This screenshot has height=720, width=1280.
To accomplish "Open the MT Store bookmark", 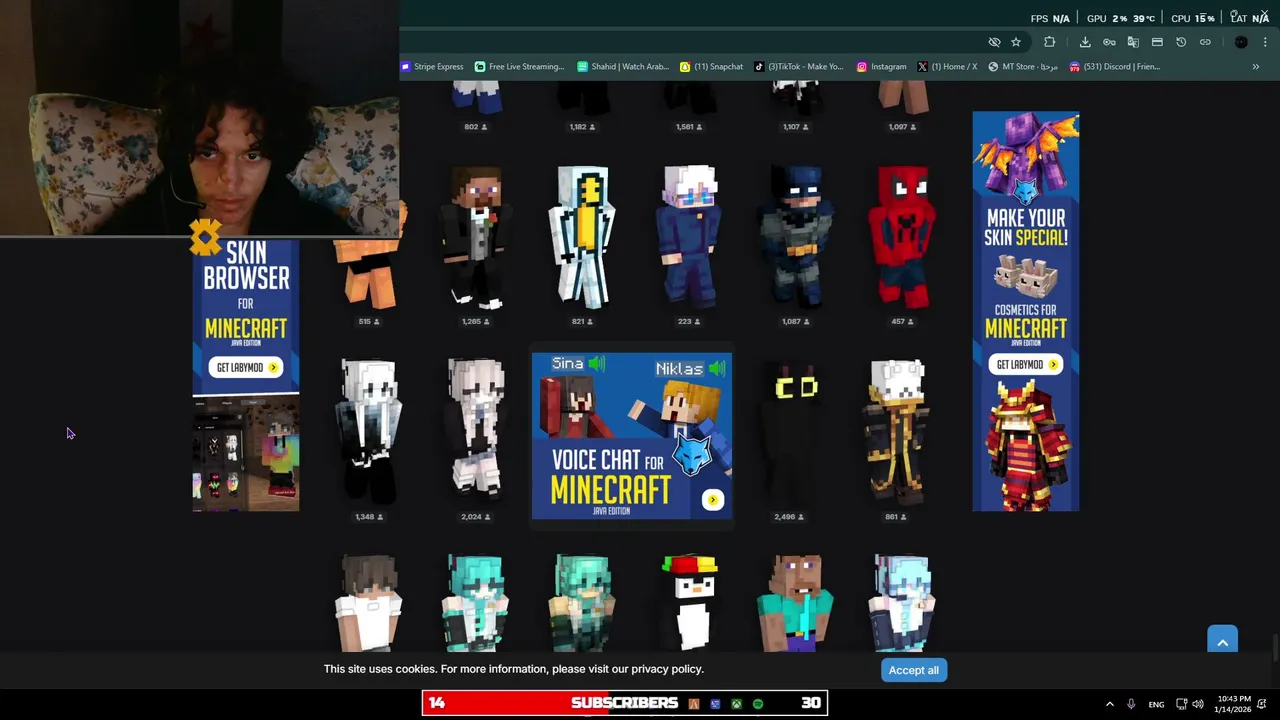I will pyautogui.click(x=1023, y=67).
